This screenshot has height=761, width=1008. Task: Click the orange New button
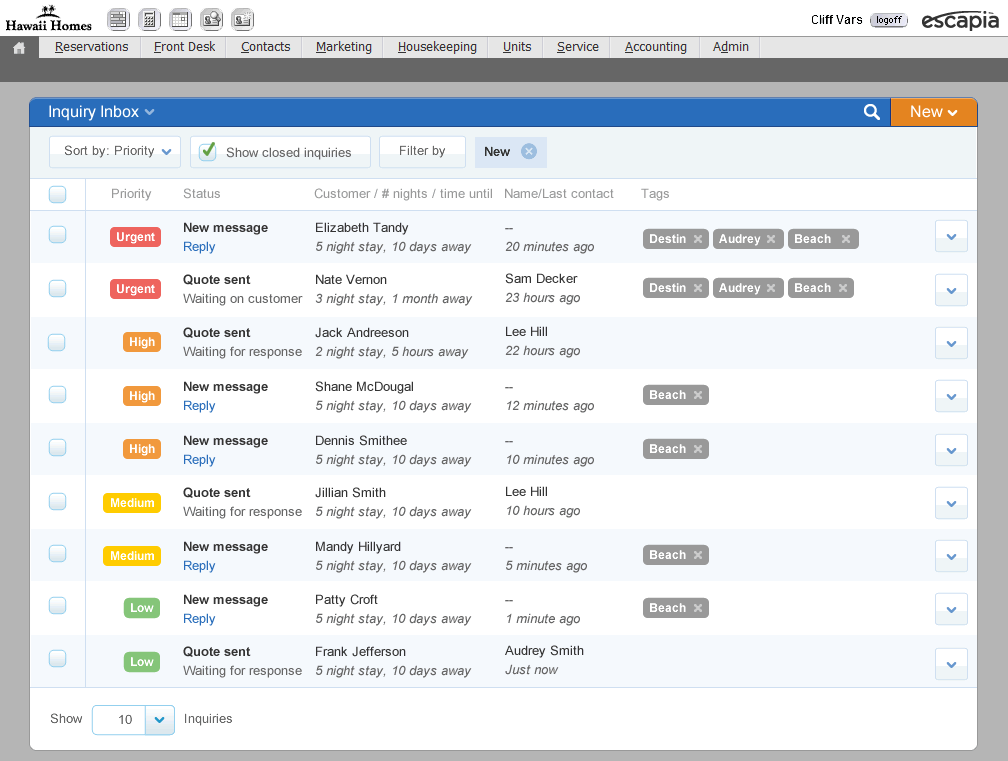[933, 112]
